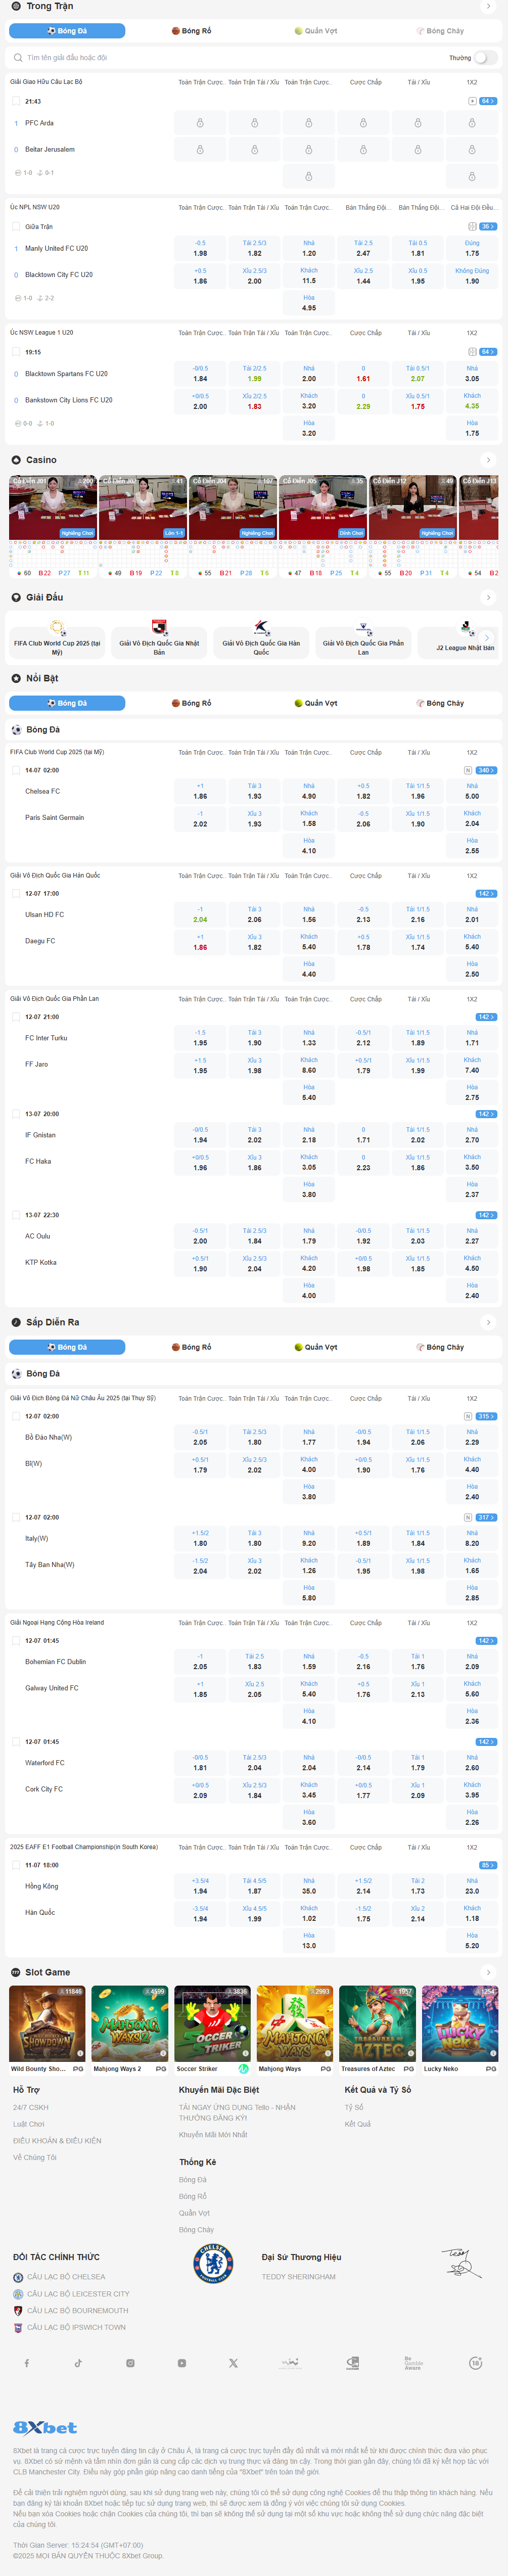Open the Facebook icon in footer
The image size is (508, 2576).
[x=27, y=2363]
